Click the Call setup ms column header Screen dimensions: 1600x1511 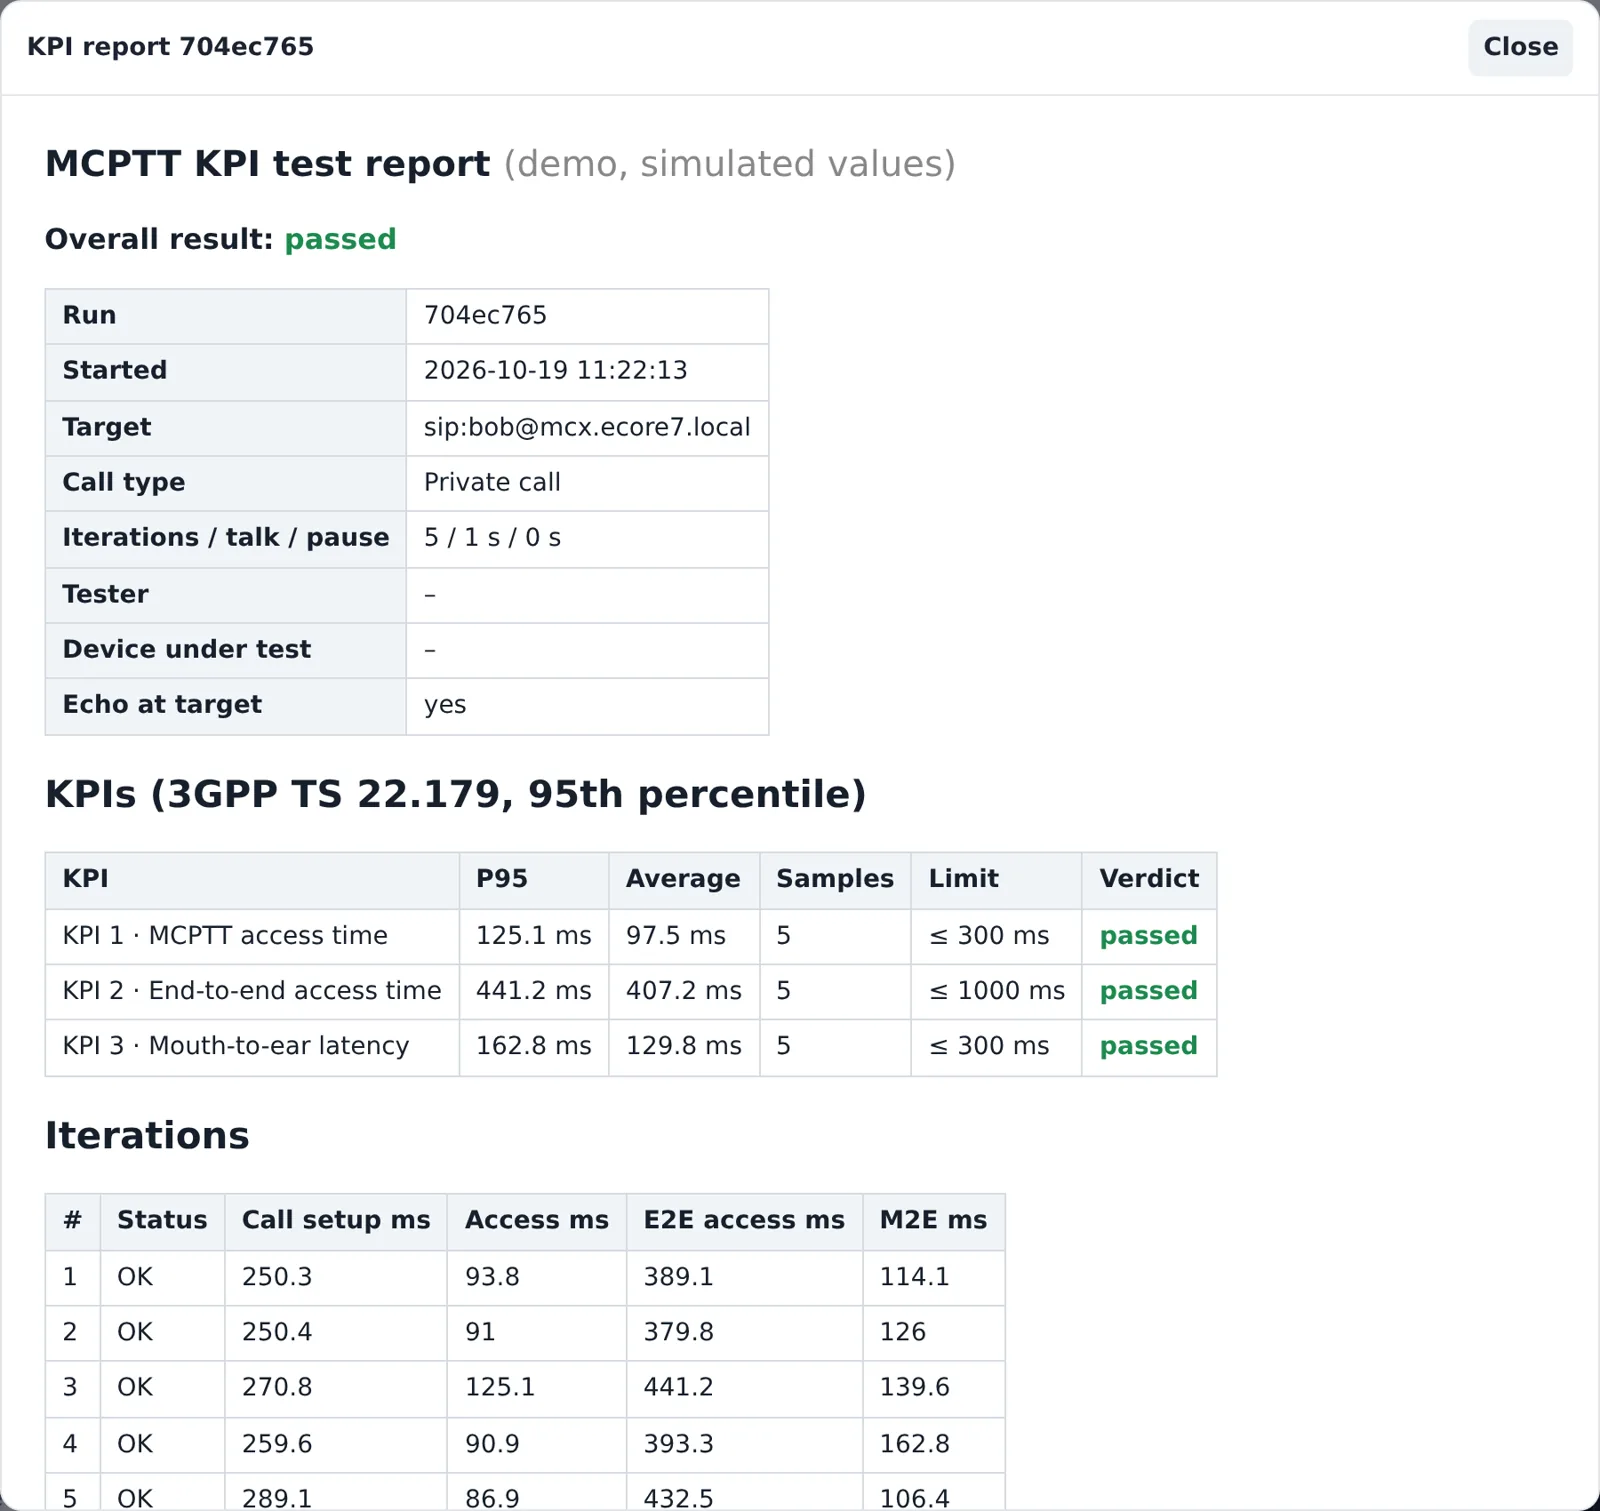[336, 1221]
